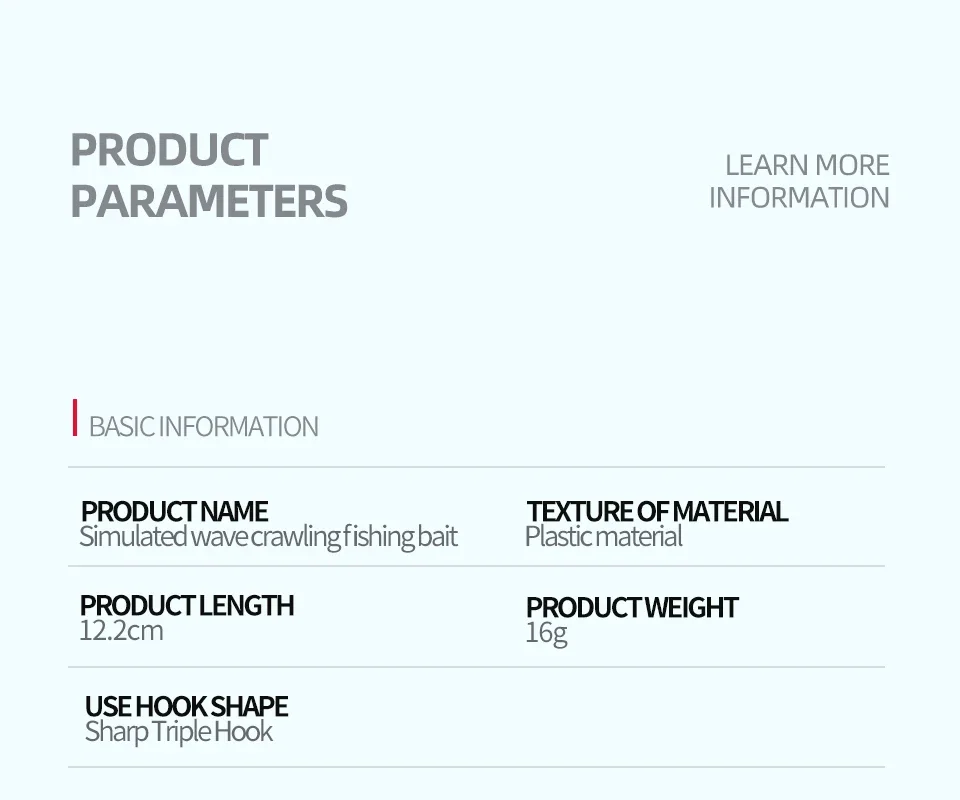Click the divider line below BASIC INFORMATION

pyautogui.click(x=476, y=467)
